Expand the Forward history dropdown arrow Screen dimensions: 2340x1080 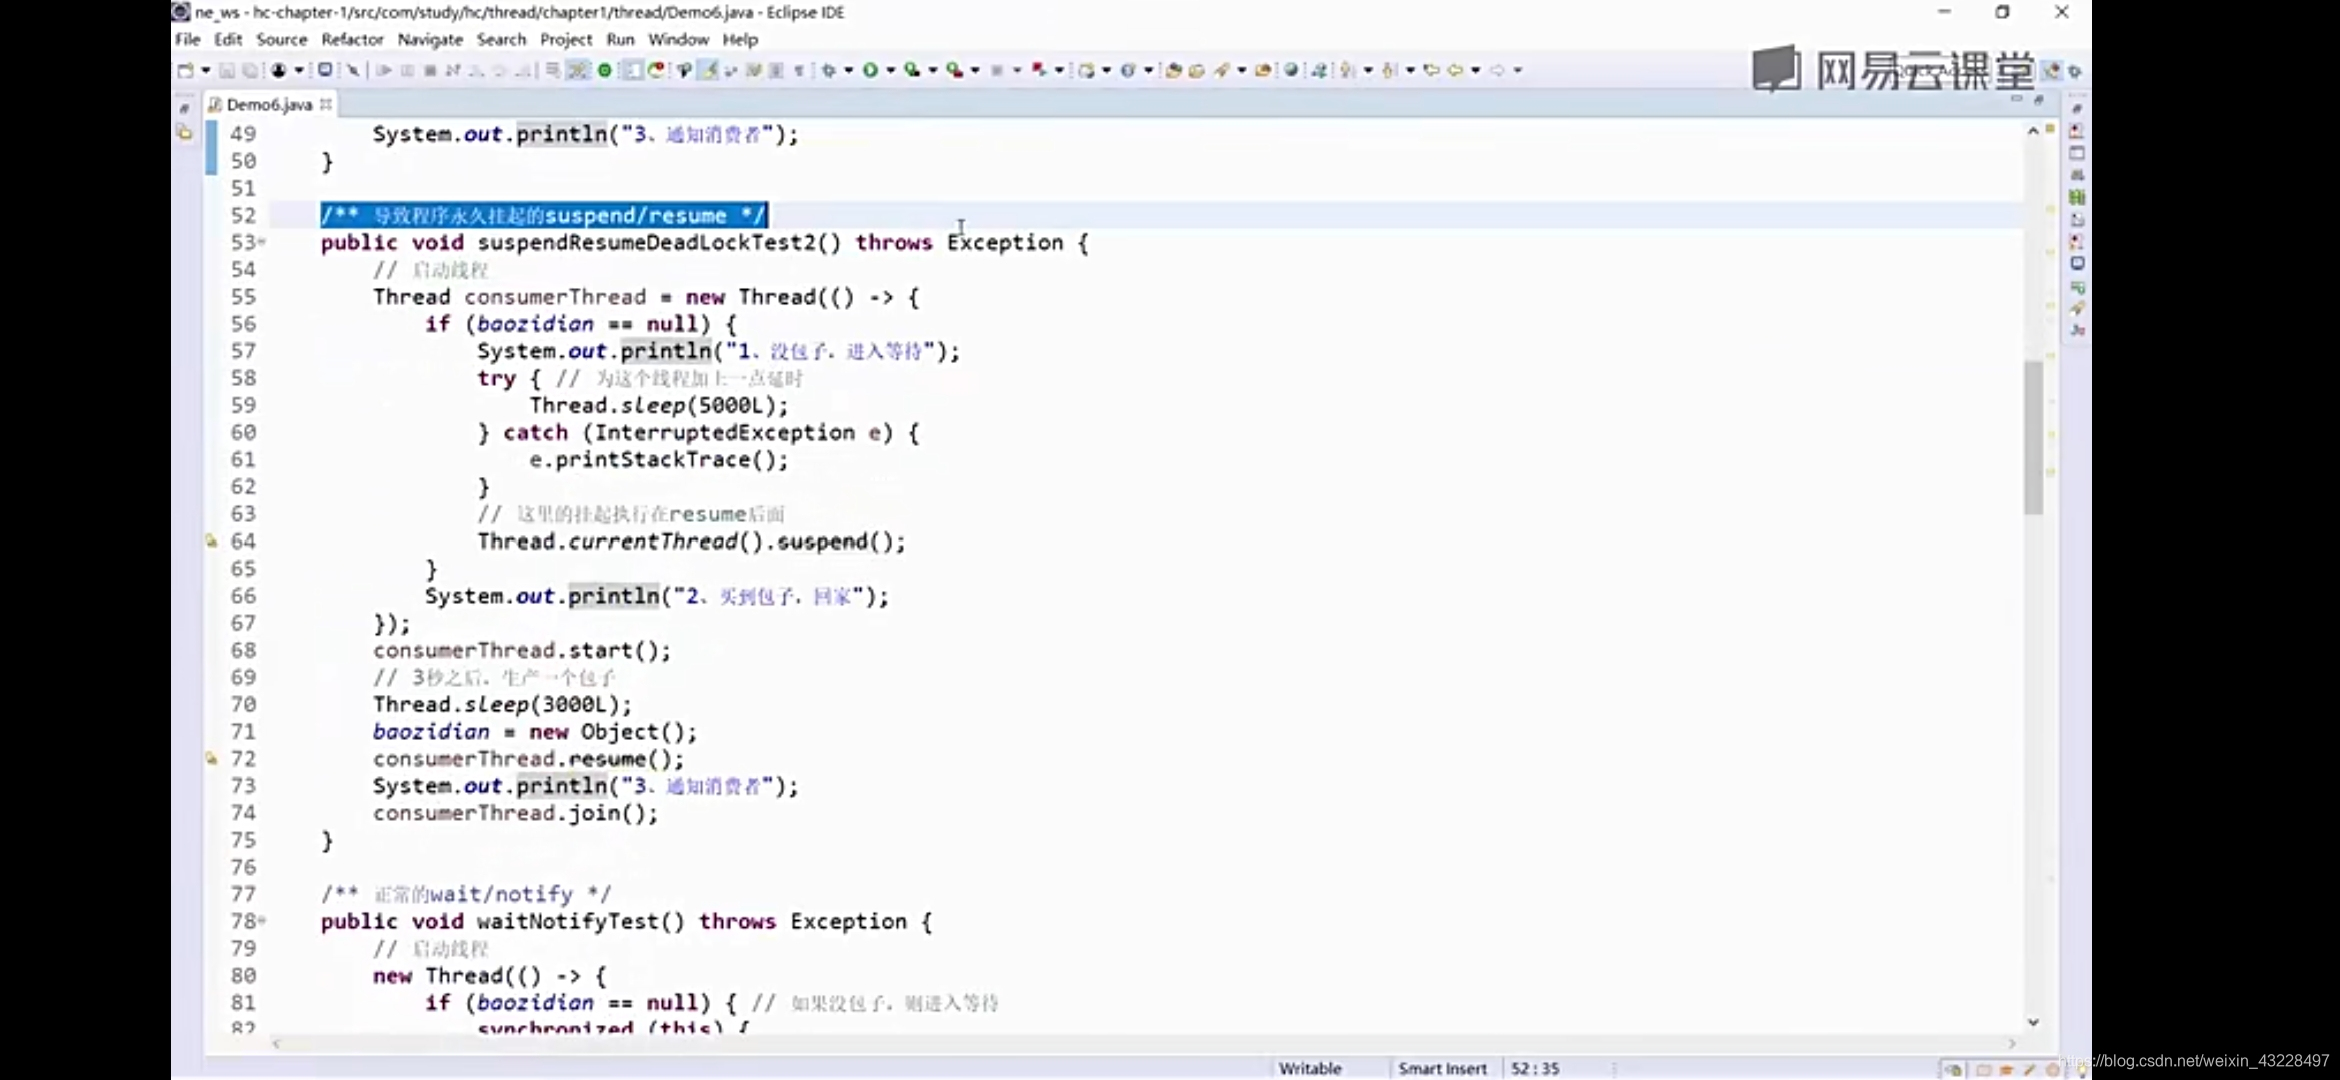[1518, 70]
